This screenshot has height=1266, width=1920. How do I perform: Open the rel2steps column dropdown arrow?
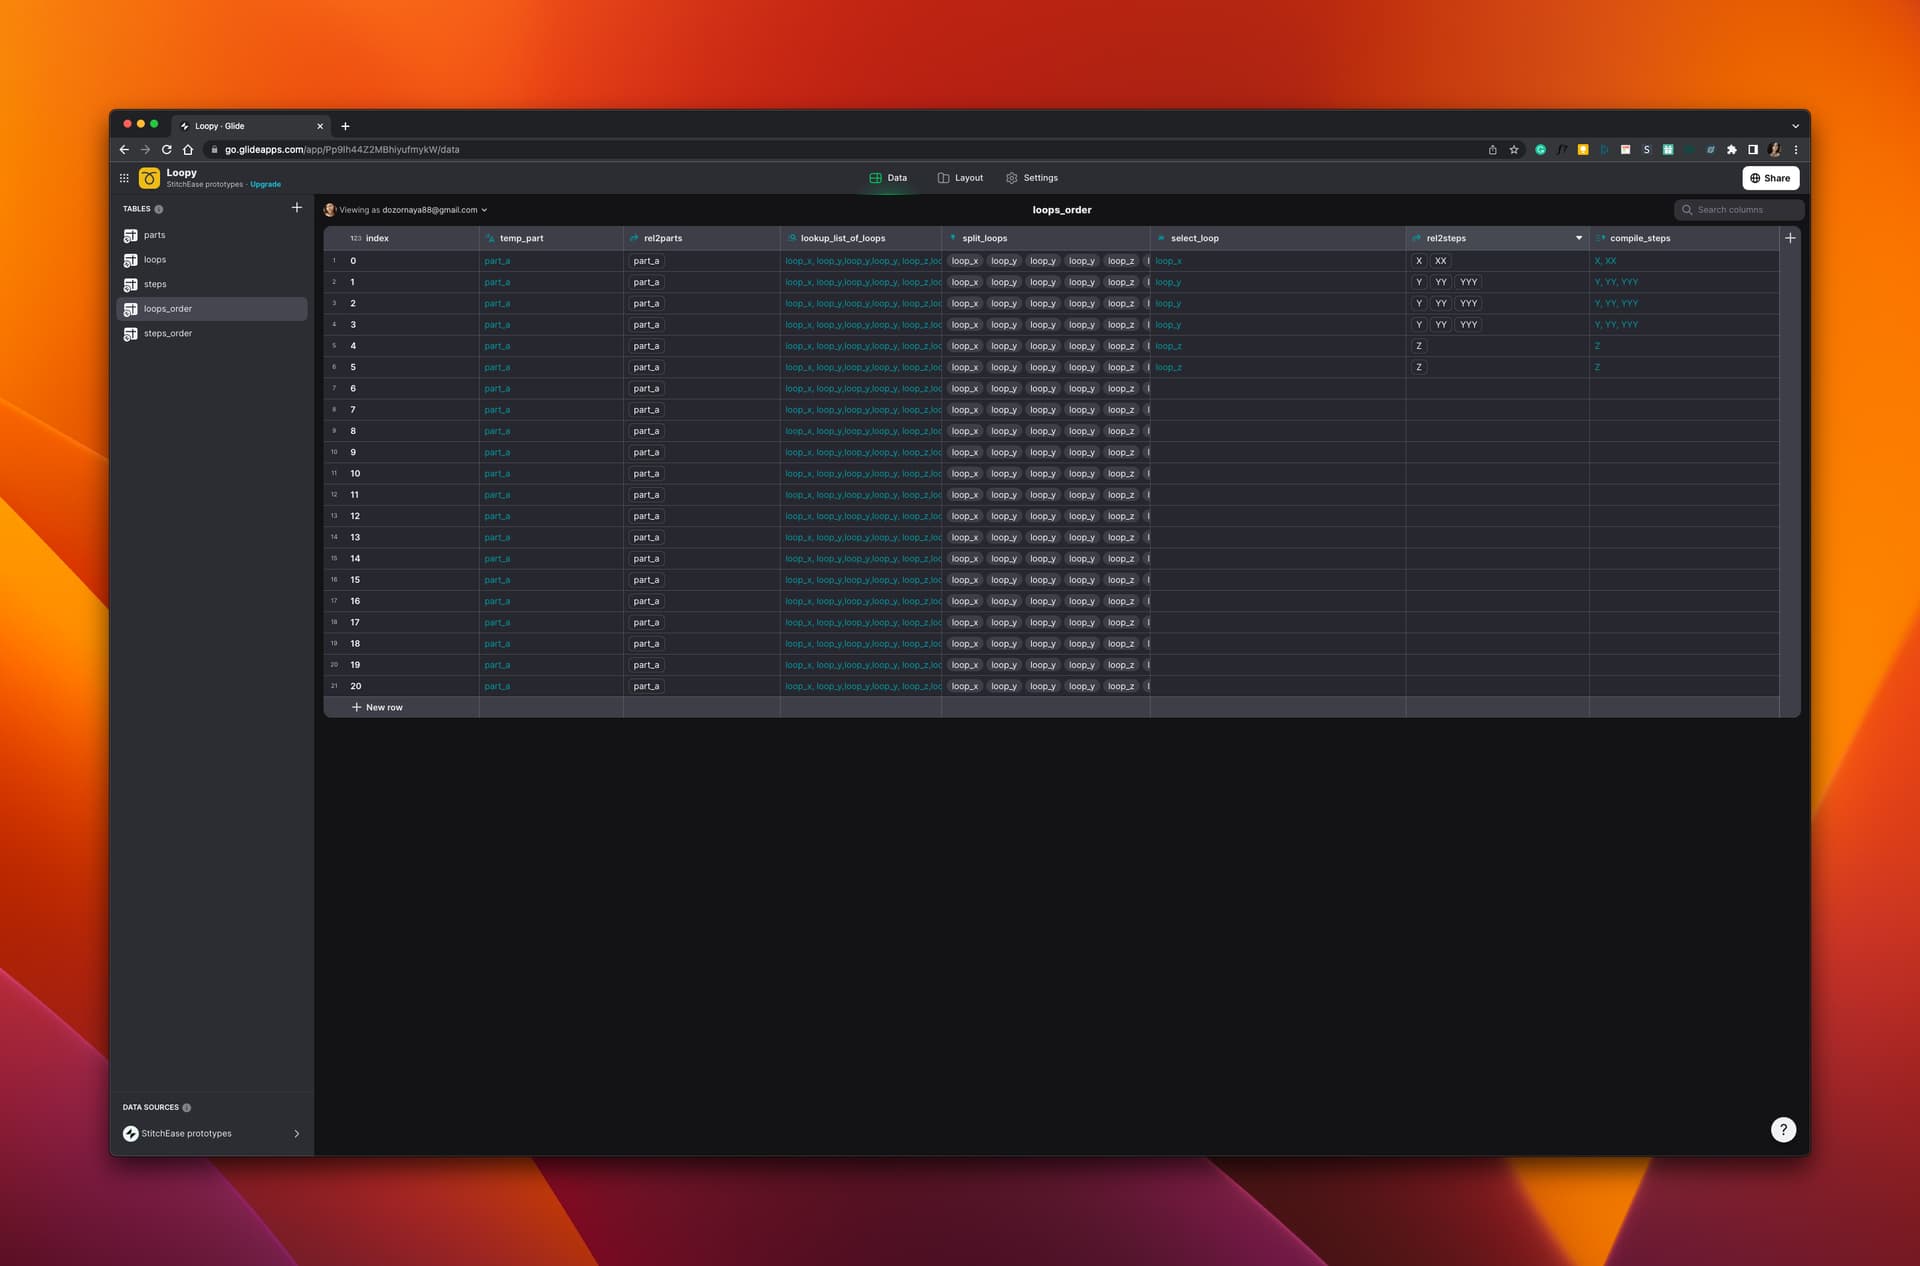point(1579,238)
